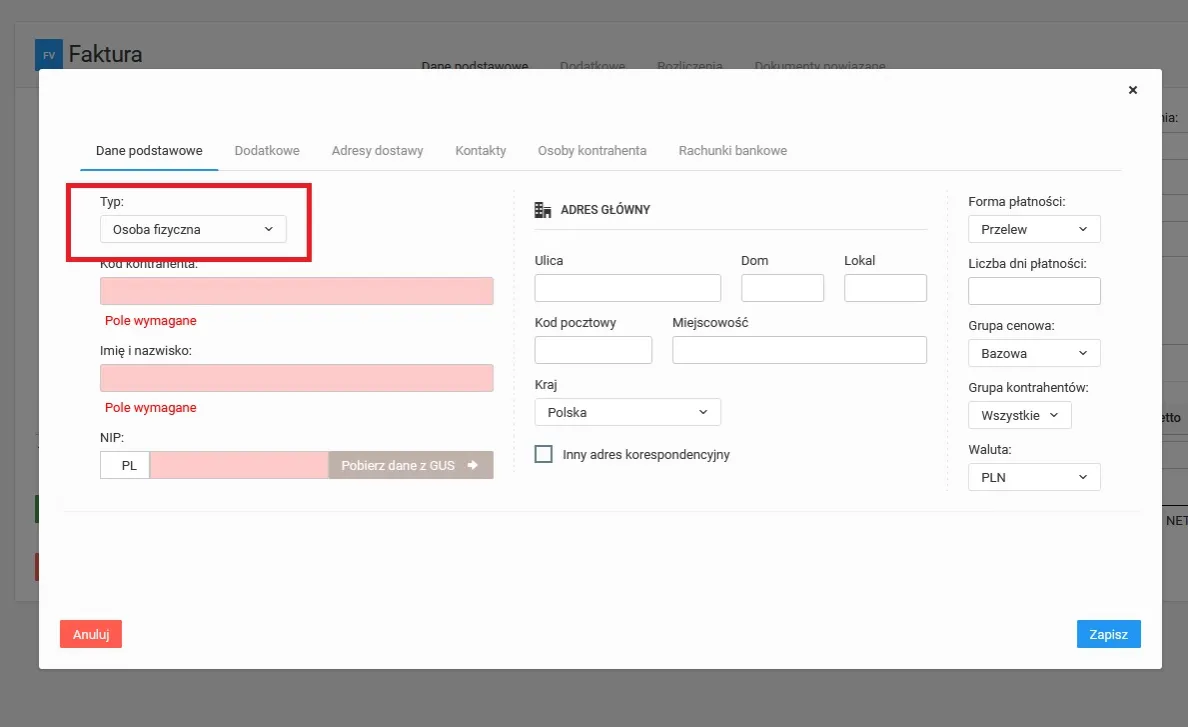Click the blue Zapisz button
This screenshot has height=727, width=1188.
coord(1108,634)
